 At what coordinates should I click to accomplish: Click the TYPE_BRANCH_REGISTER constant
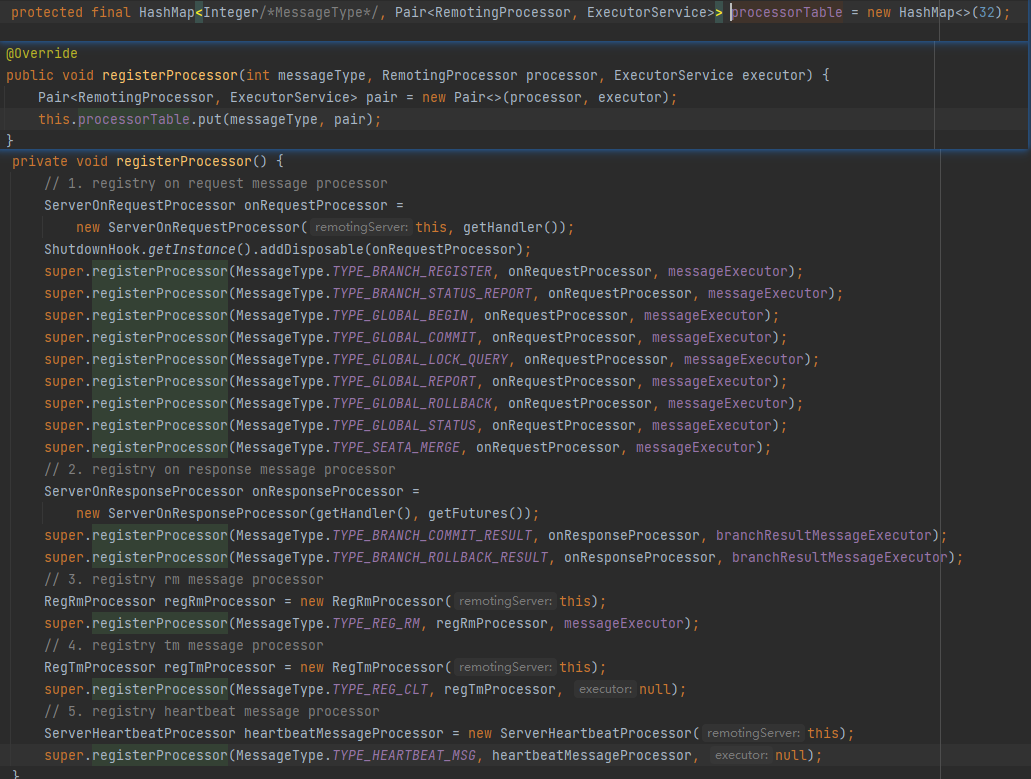412,271
